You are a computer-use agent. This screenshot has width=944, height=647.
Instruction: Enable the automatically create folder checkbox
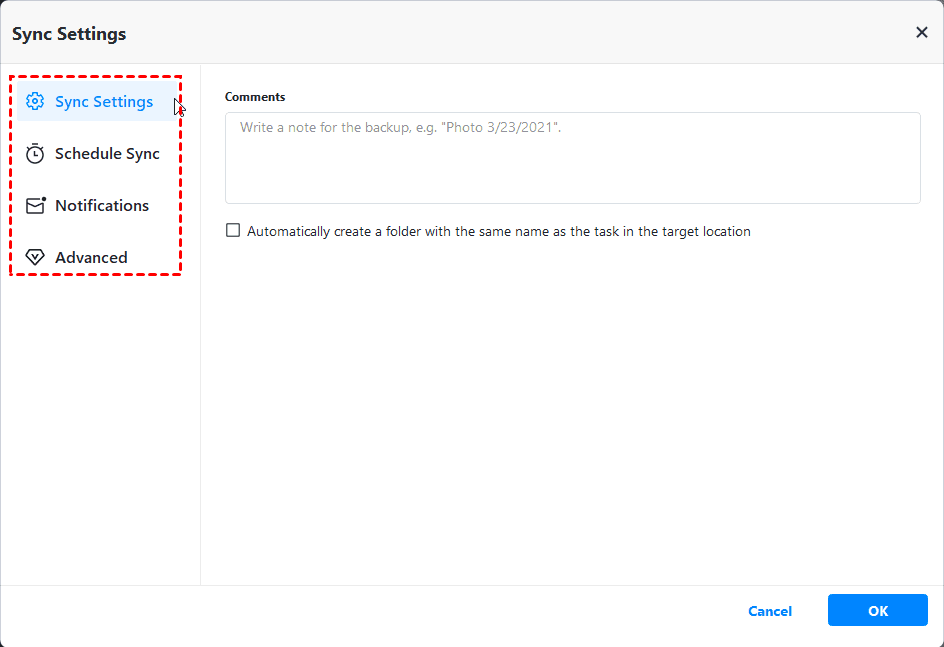pyautogui.click(x=233, y=231)
